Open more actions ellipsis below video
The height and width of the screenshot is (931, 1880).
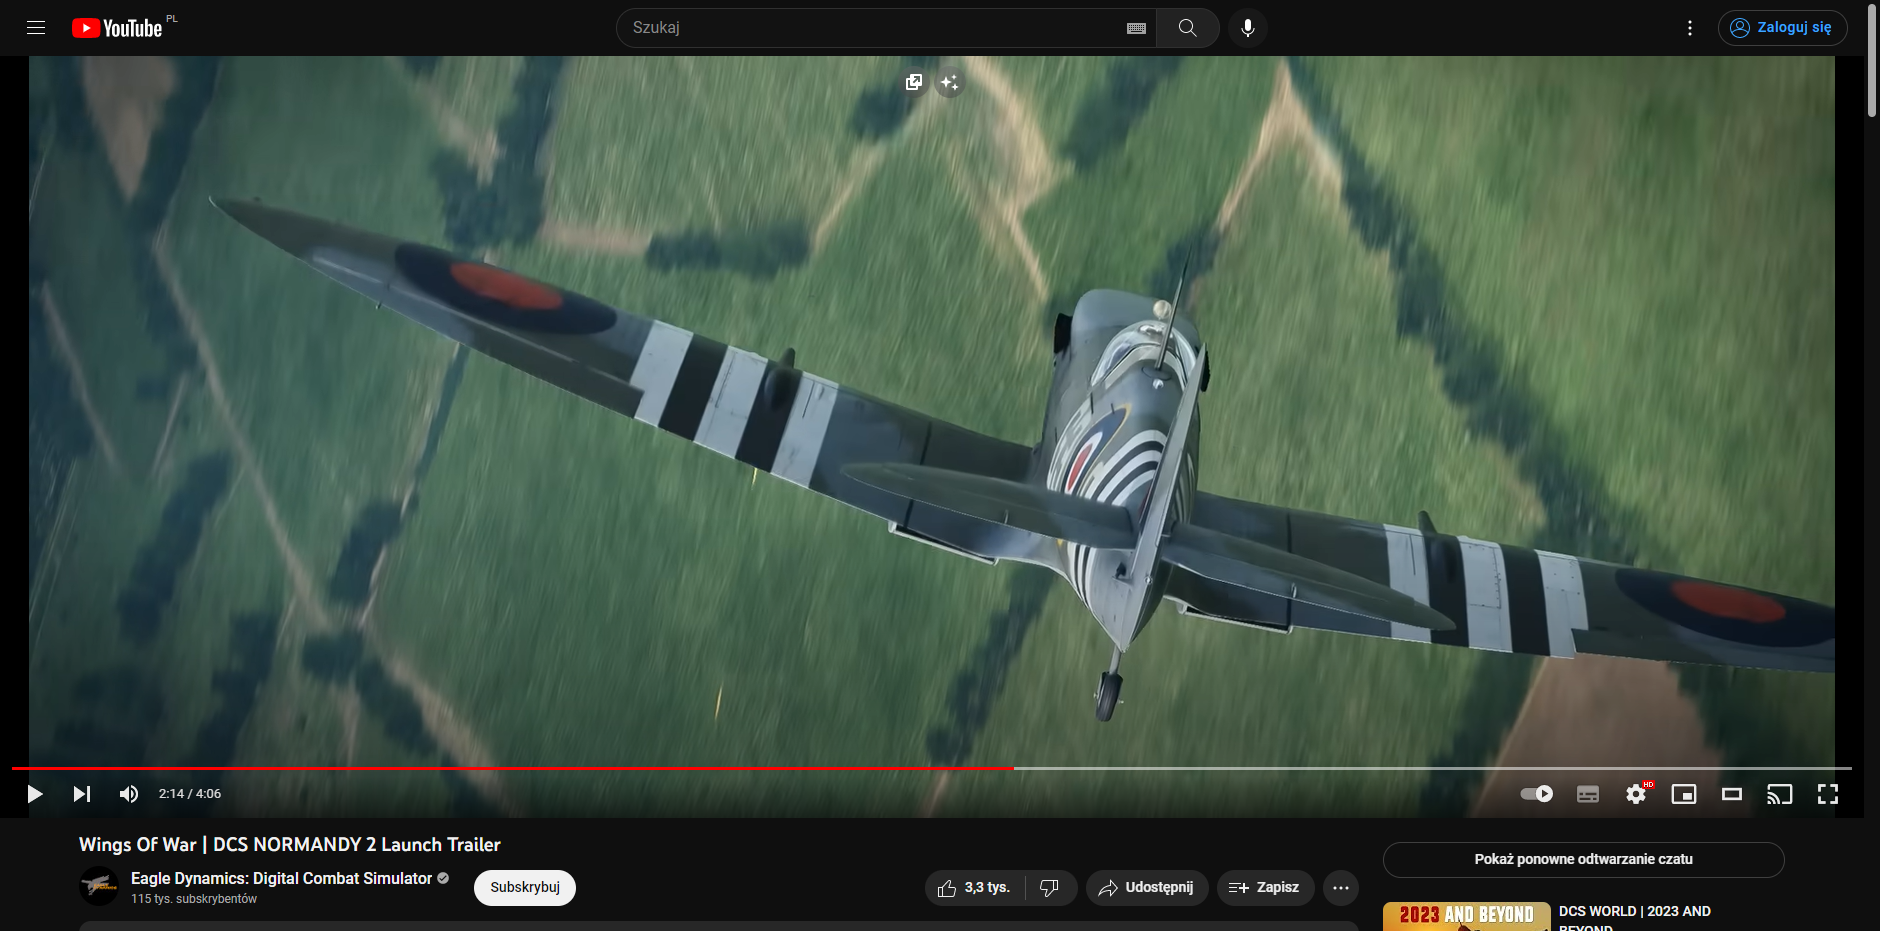(1341, 888)
